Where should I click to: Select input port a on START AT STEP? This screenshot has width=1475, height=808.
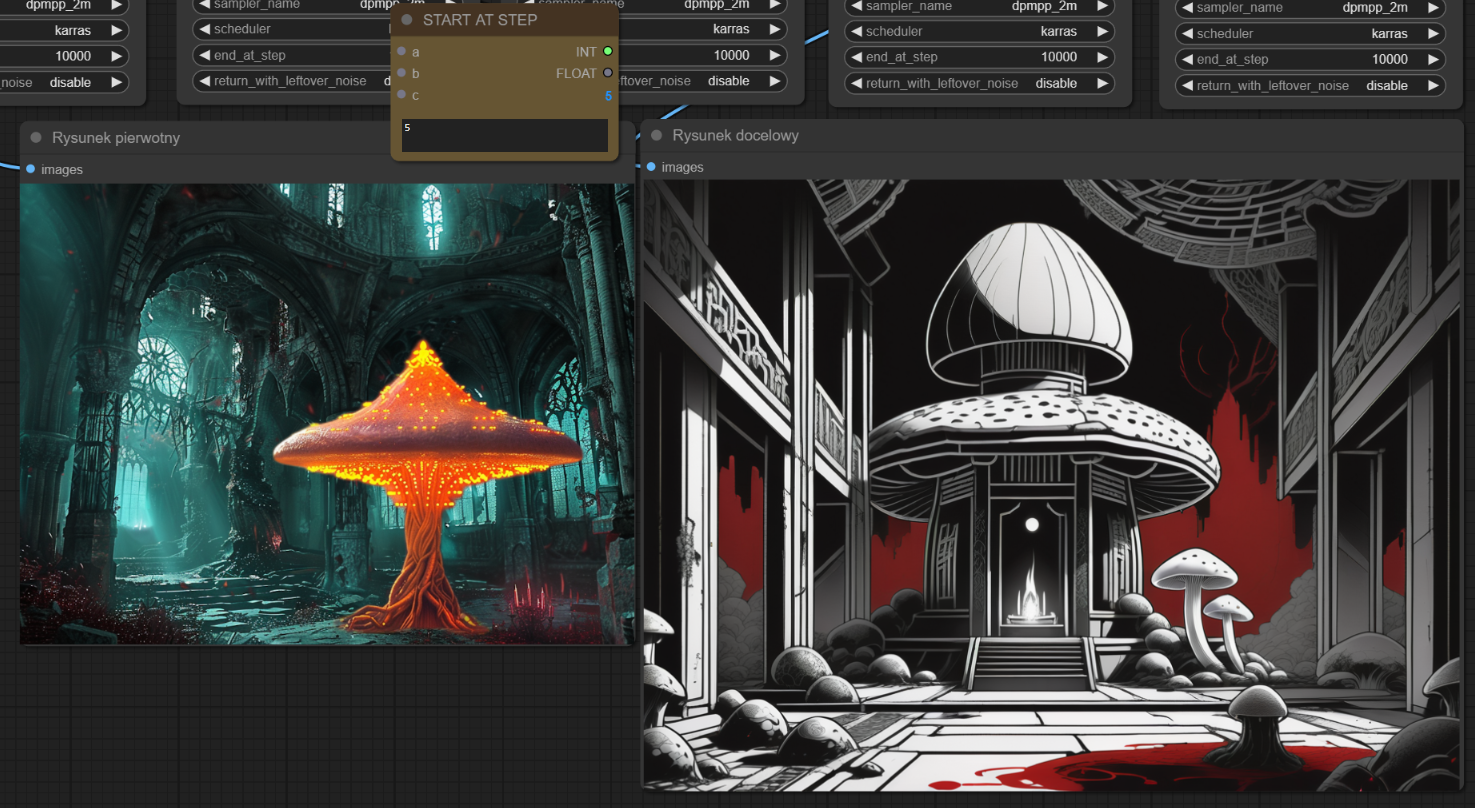point(401,51)
